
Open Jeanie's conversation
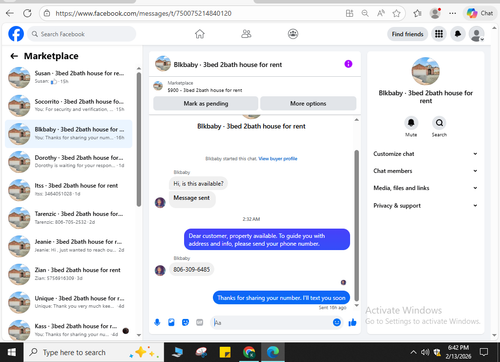pos(69,246)
